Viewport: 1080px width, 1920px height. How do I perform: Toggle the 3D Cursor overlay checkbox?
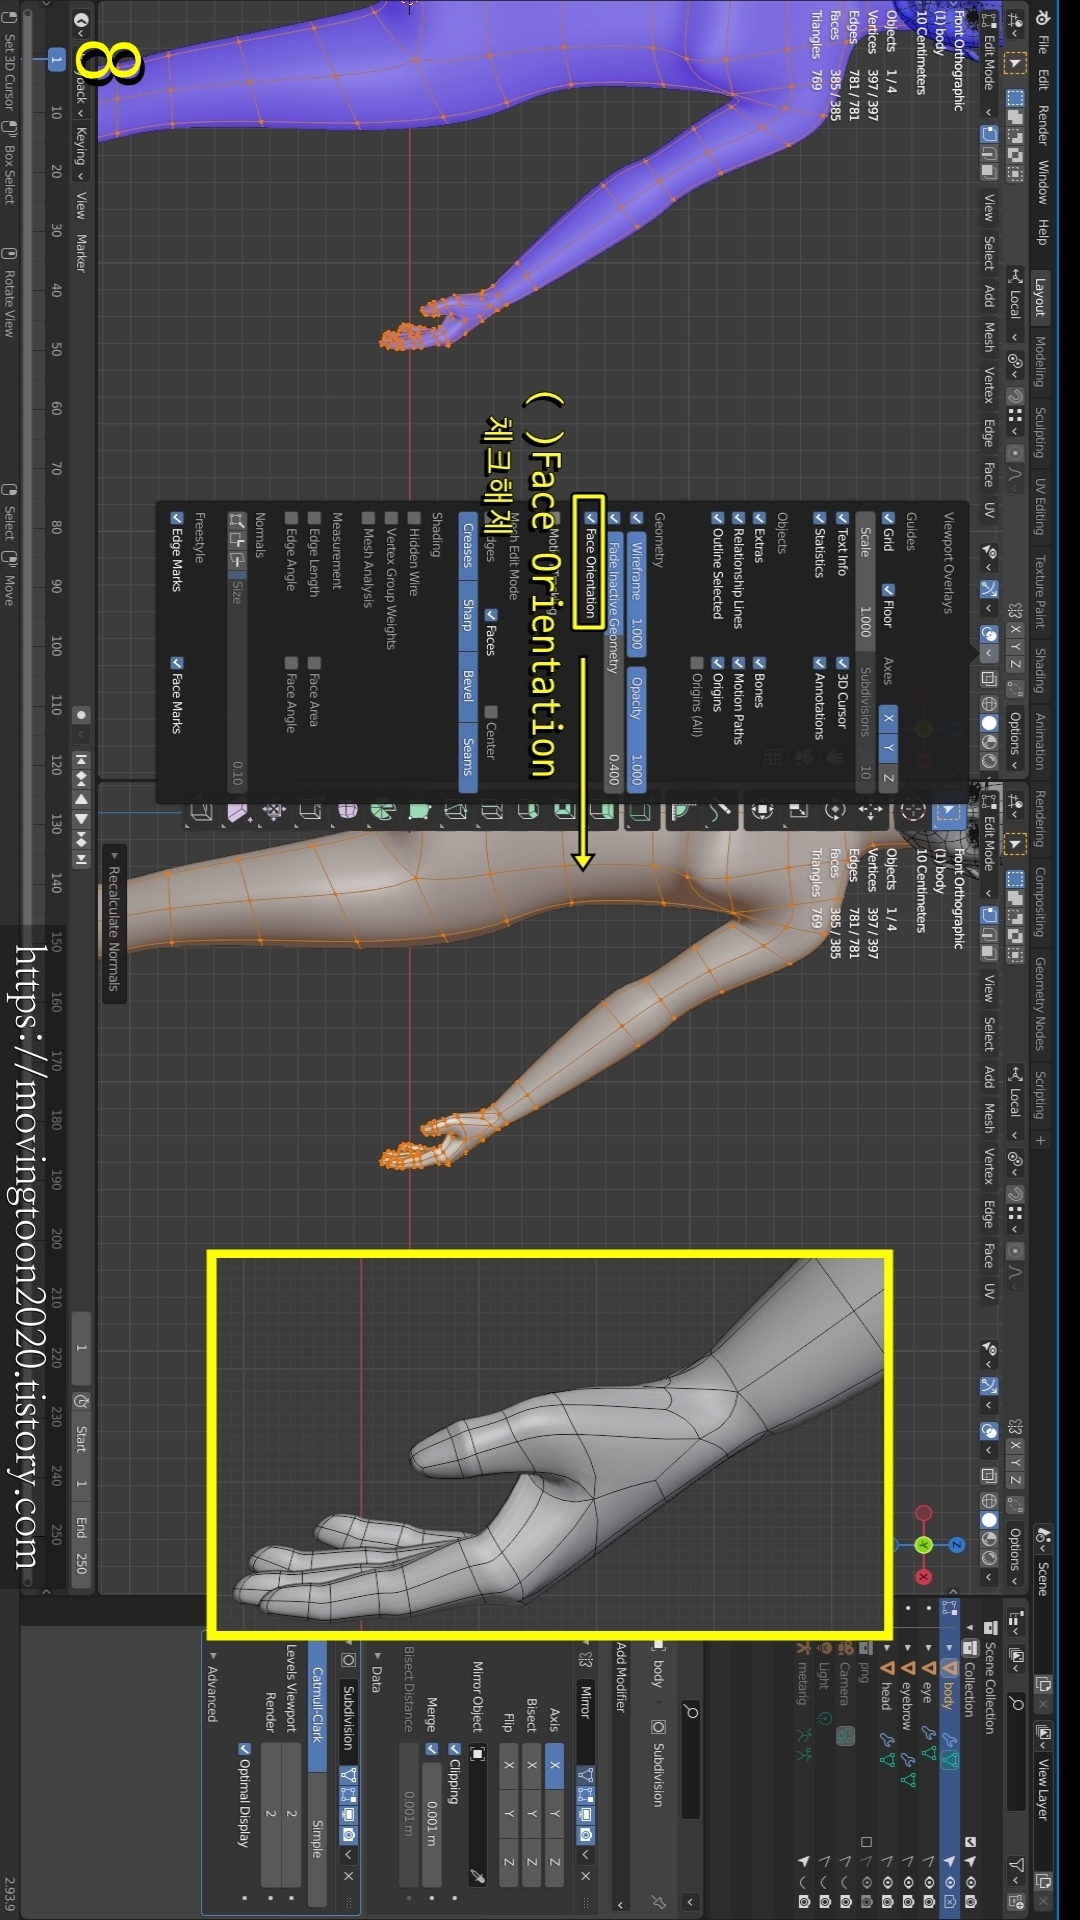click(842, 664)
